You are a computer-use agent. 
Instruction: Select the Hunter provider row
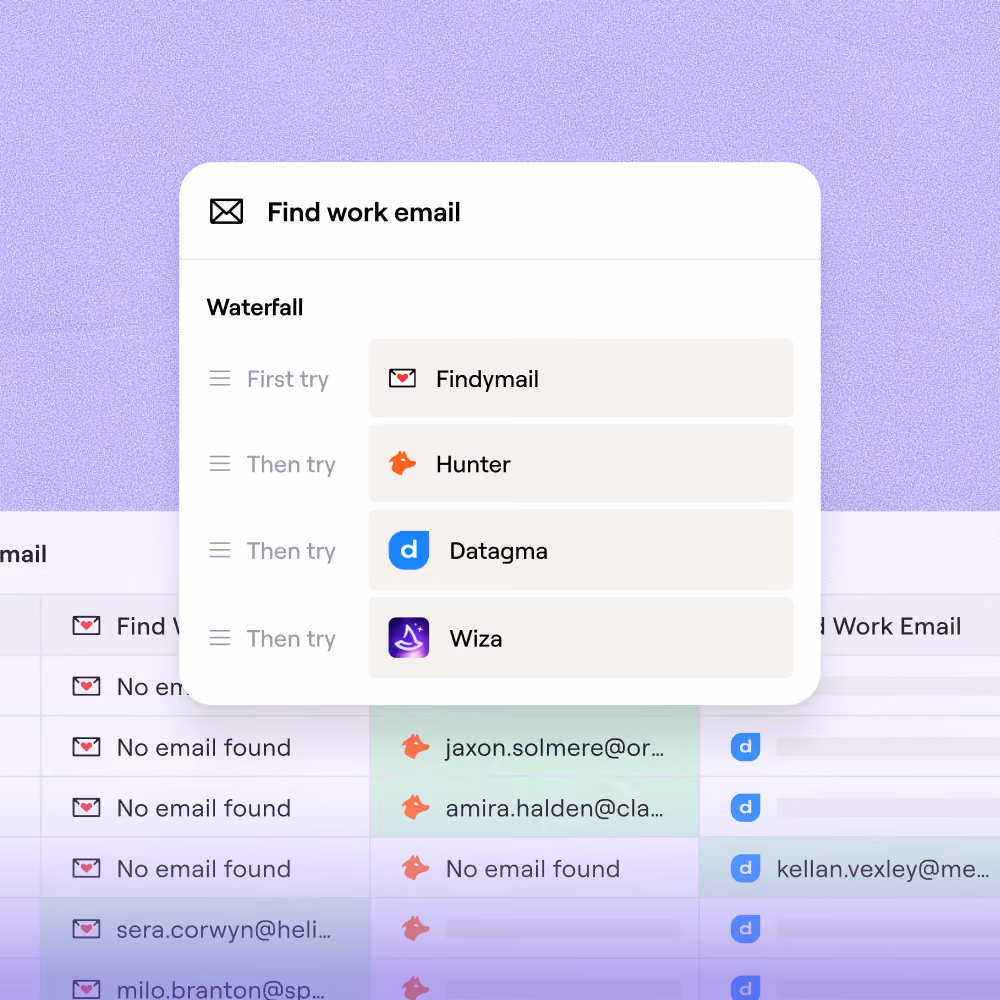(x=581, y=464)
